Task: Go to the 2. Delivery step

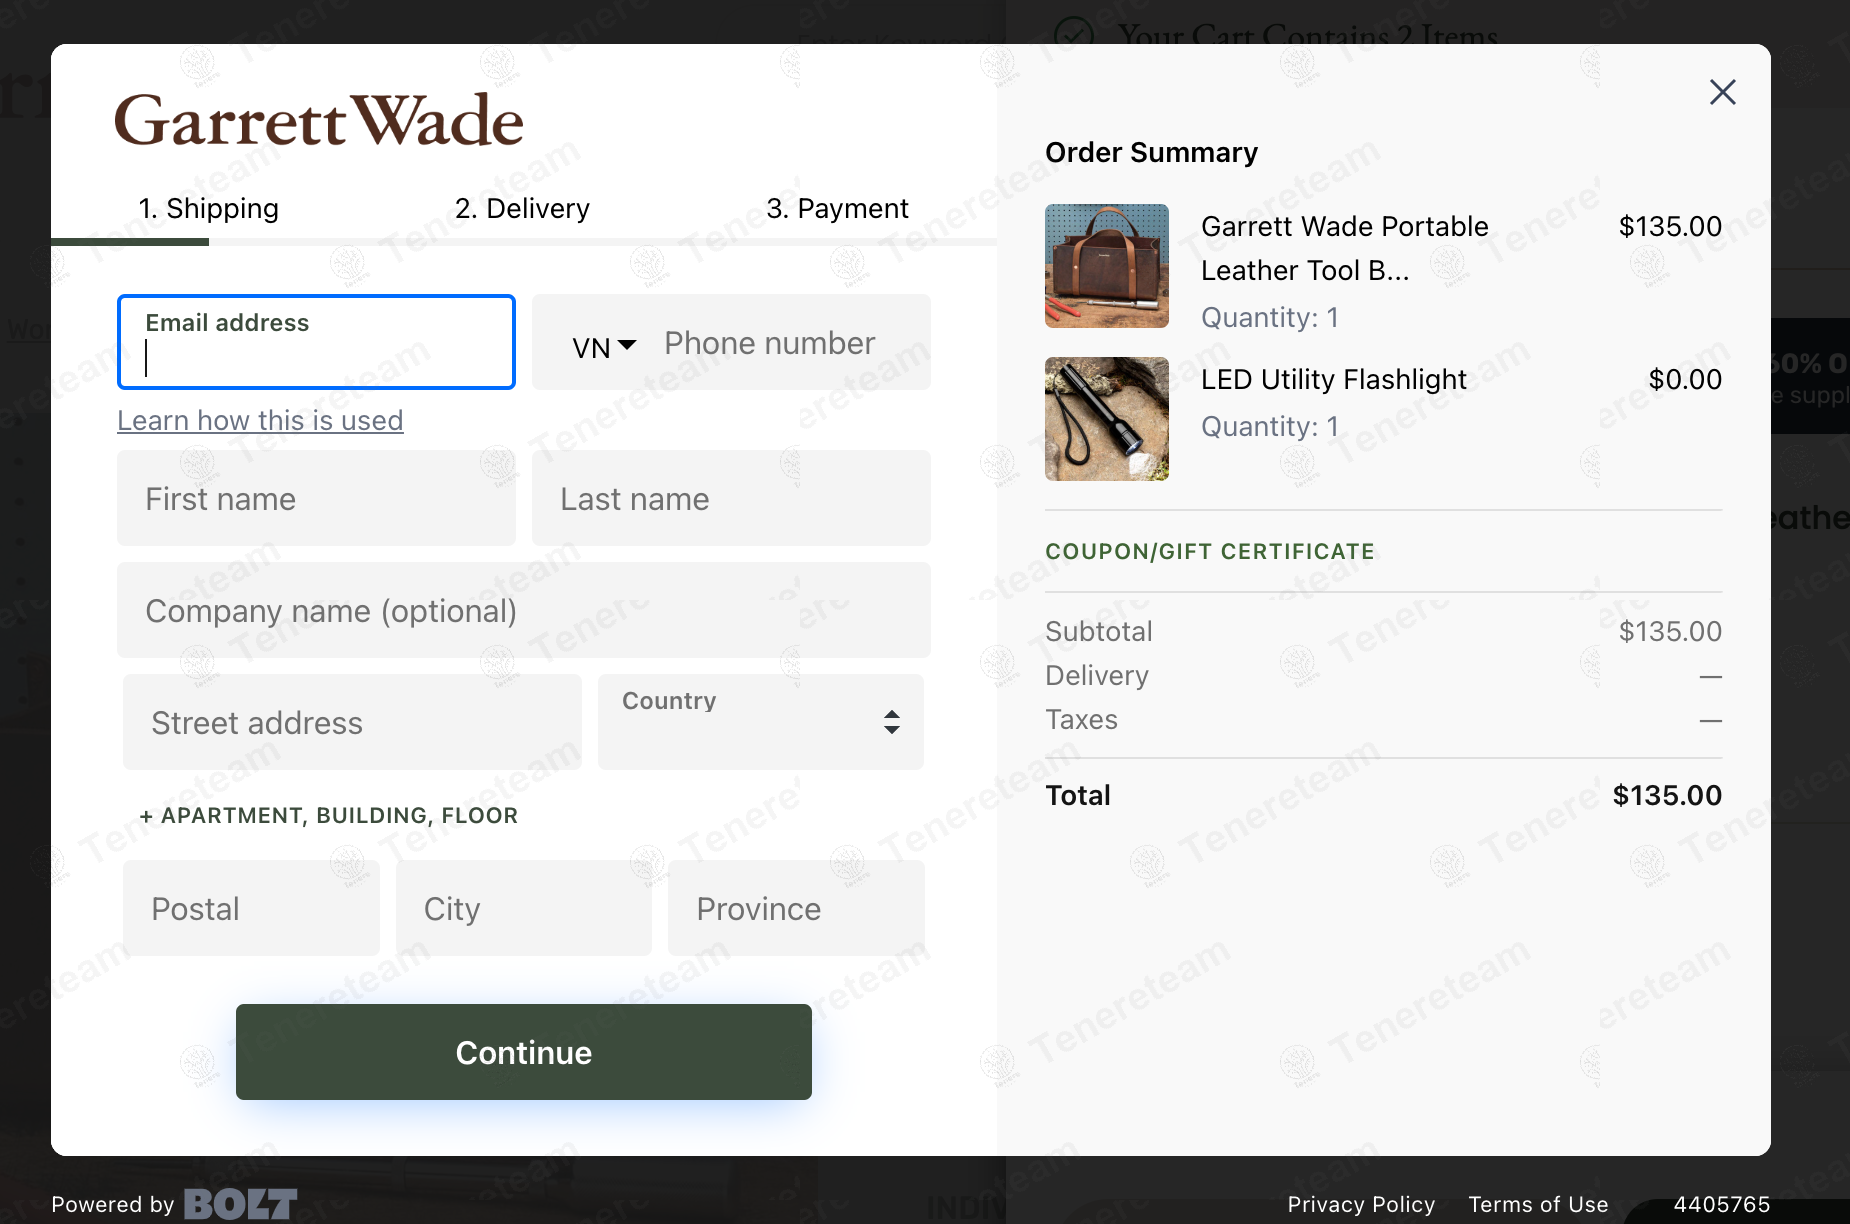Action: 522,208
